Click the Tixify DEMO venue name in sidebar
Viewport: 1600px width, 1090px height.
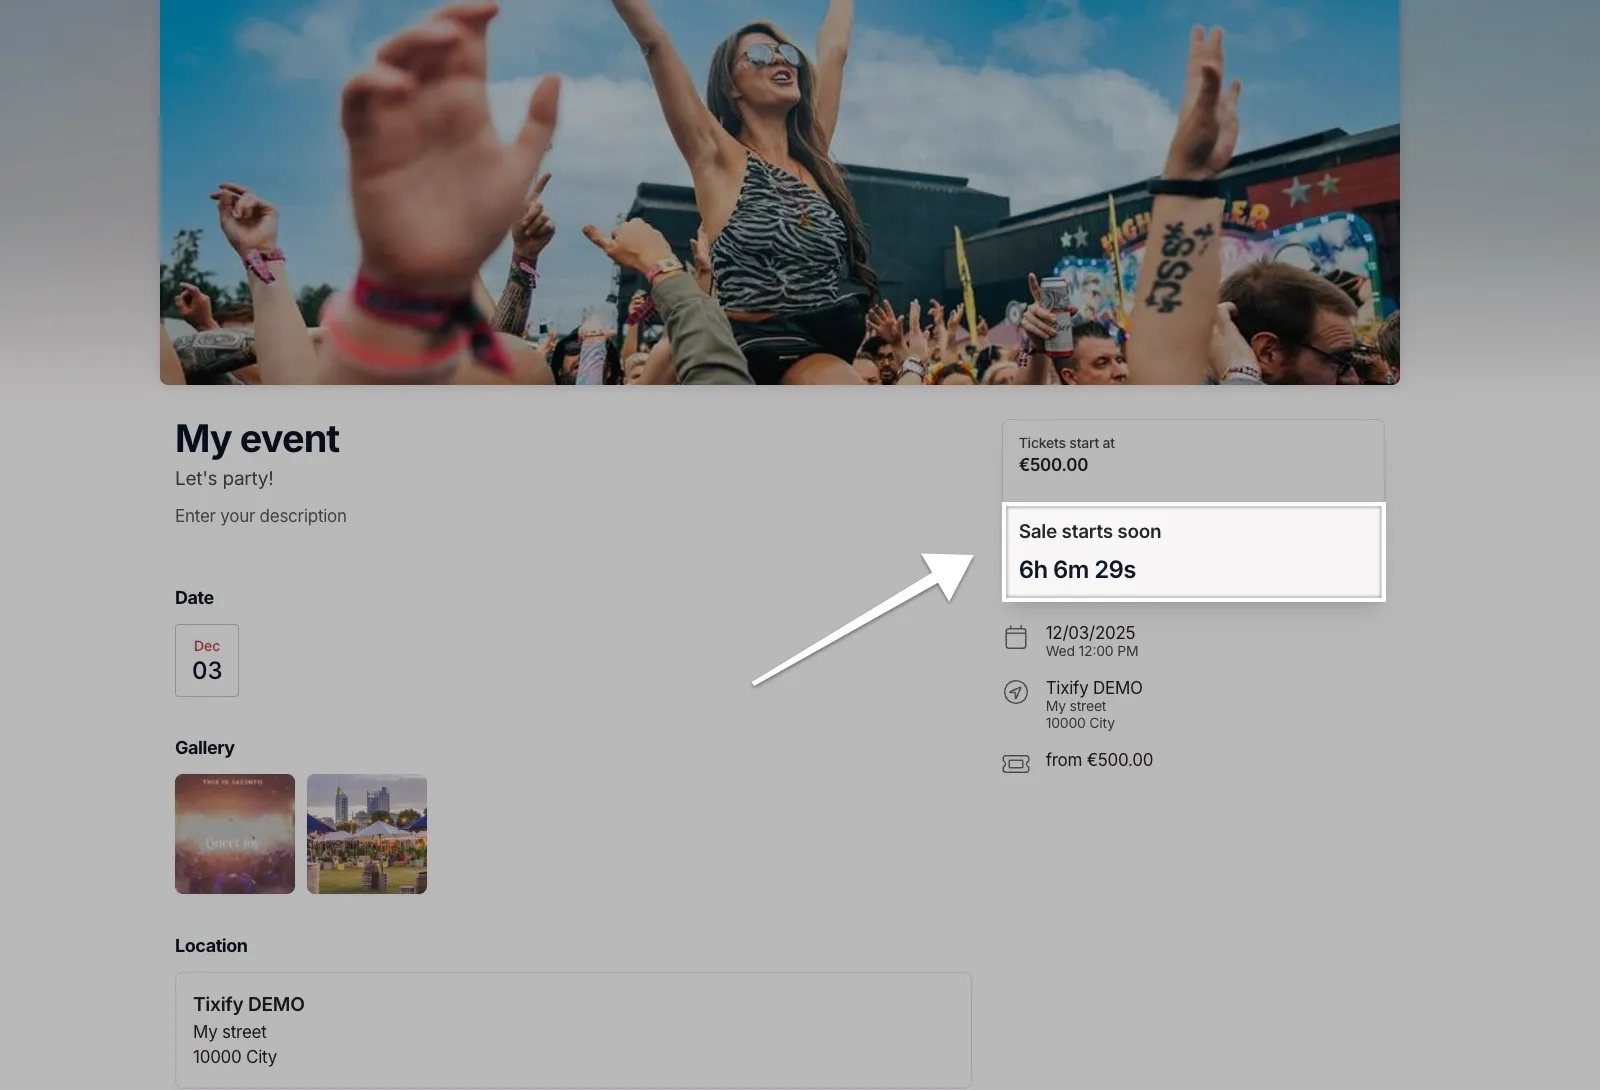1094,688
